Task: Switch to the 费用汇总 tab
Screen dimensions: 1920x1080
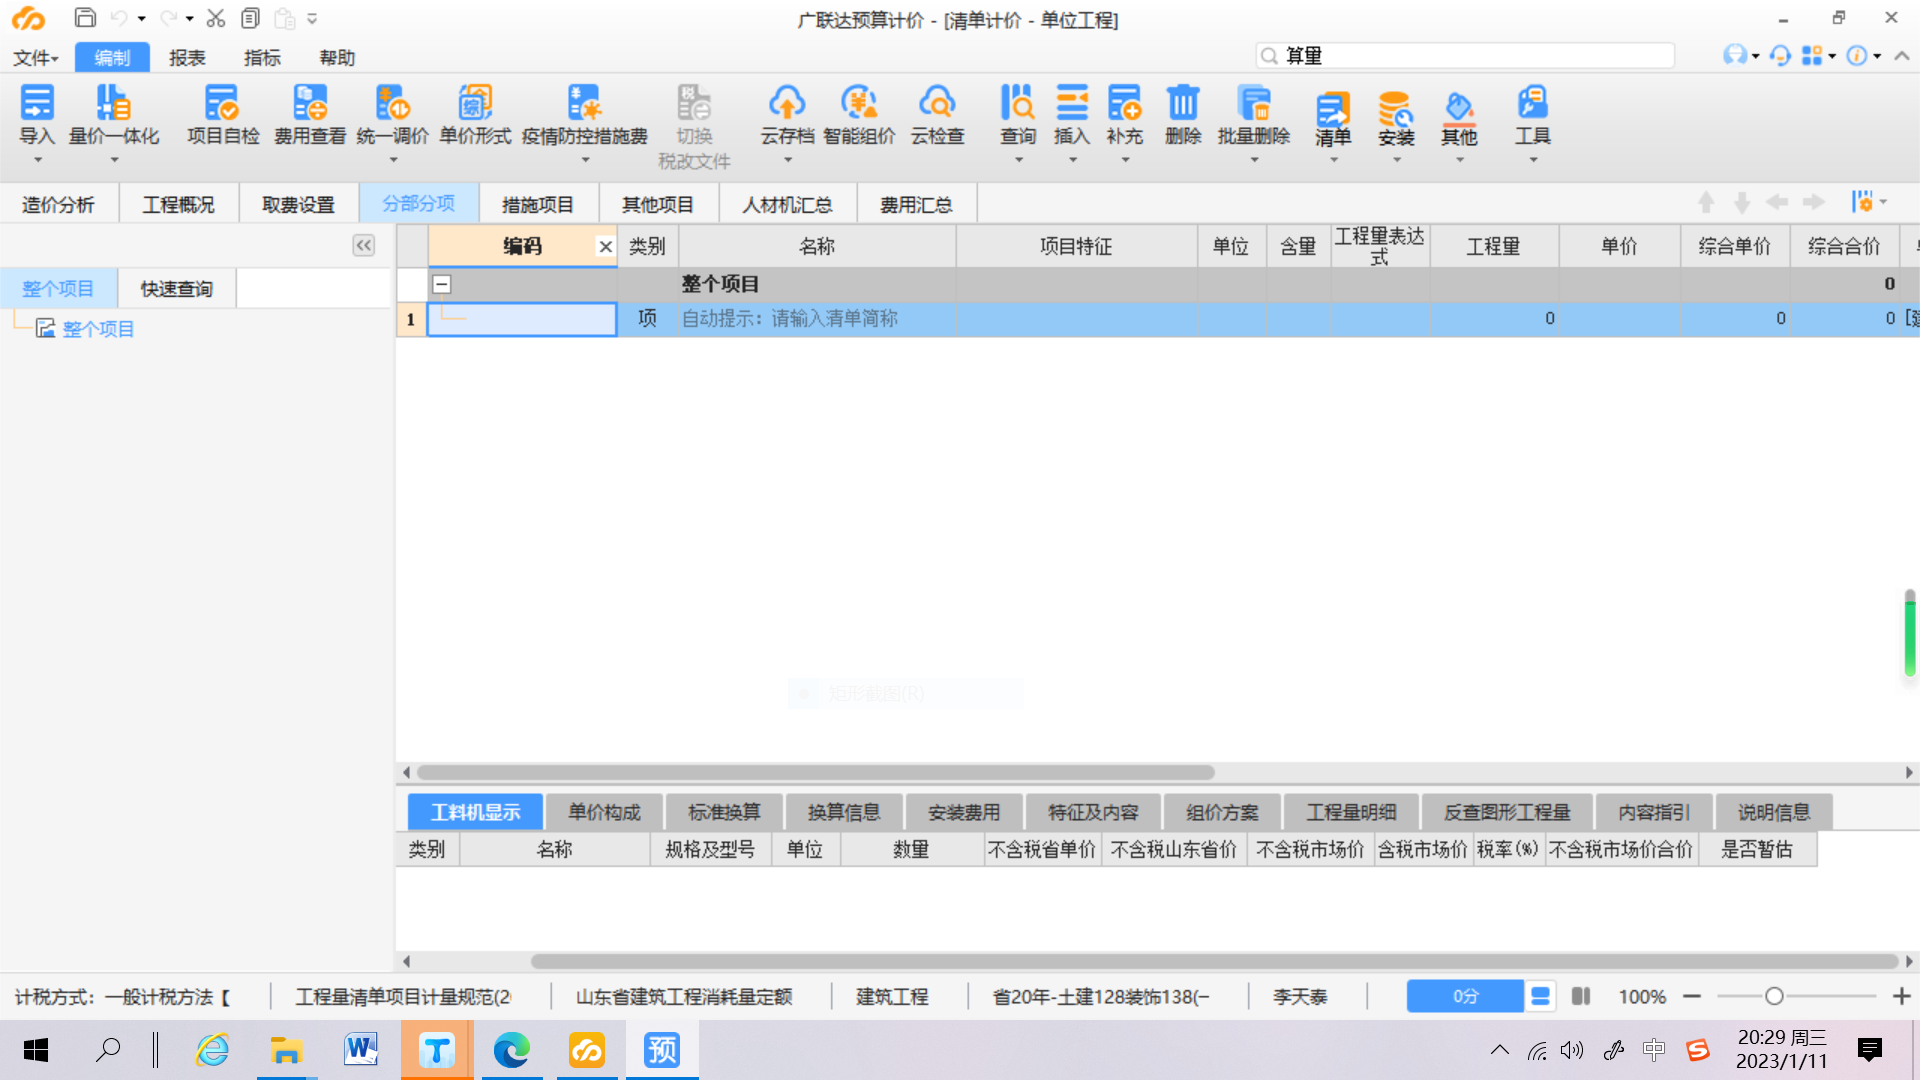Action: point(916,204)
